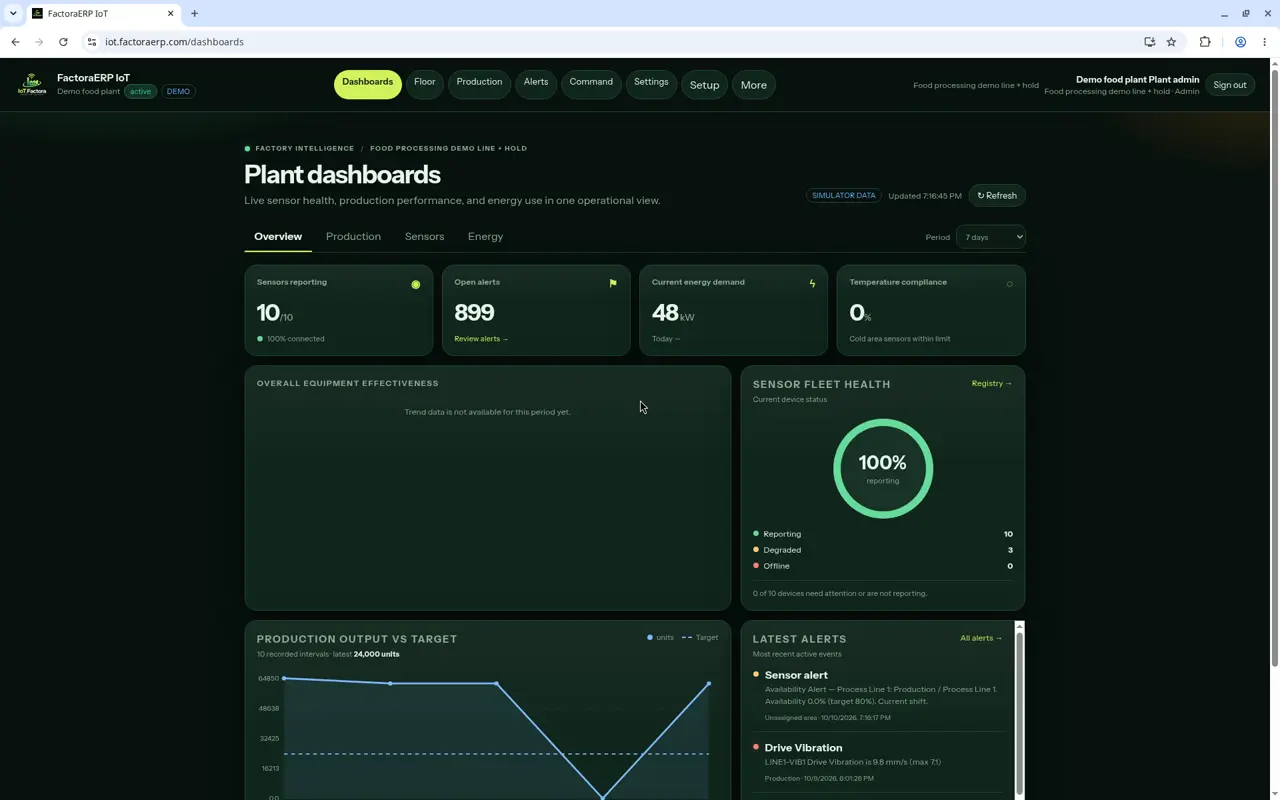
Task: Switch to the Overview tab
Action: 278,237
